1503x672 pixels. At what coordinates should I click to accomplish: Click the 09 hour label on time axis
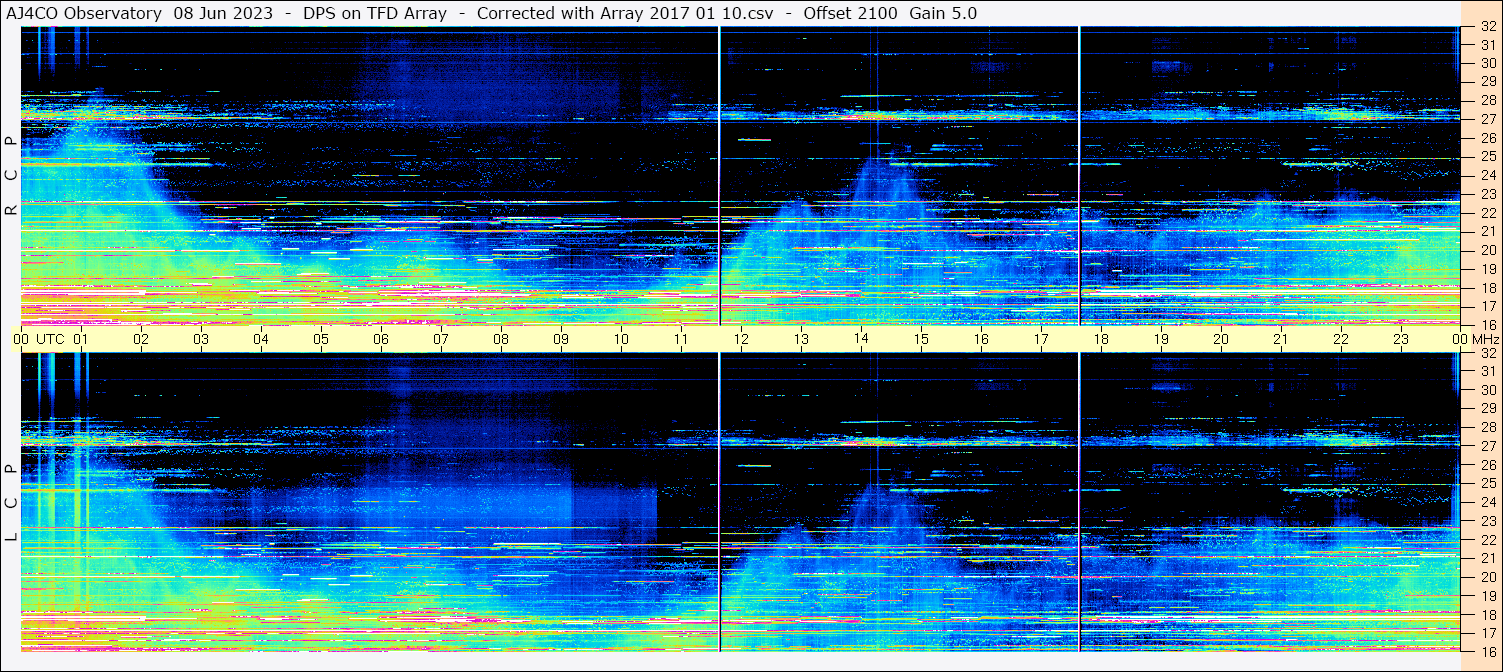(561, 339)
